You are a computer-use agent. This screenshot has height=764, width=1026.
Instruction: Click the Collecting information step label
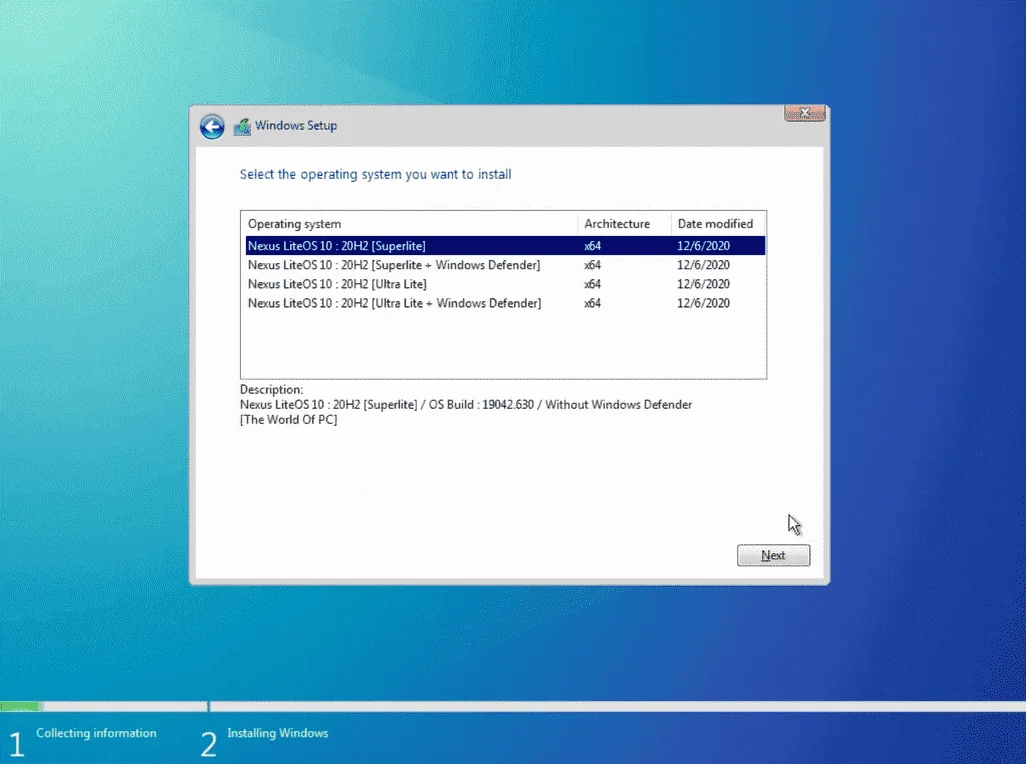point(96,733)
